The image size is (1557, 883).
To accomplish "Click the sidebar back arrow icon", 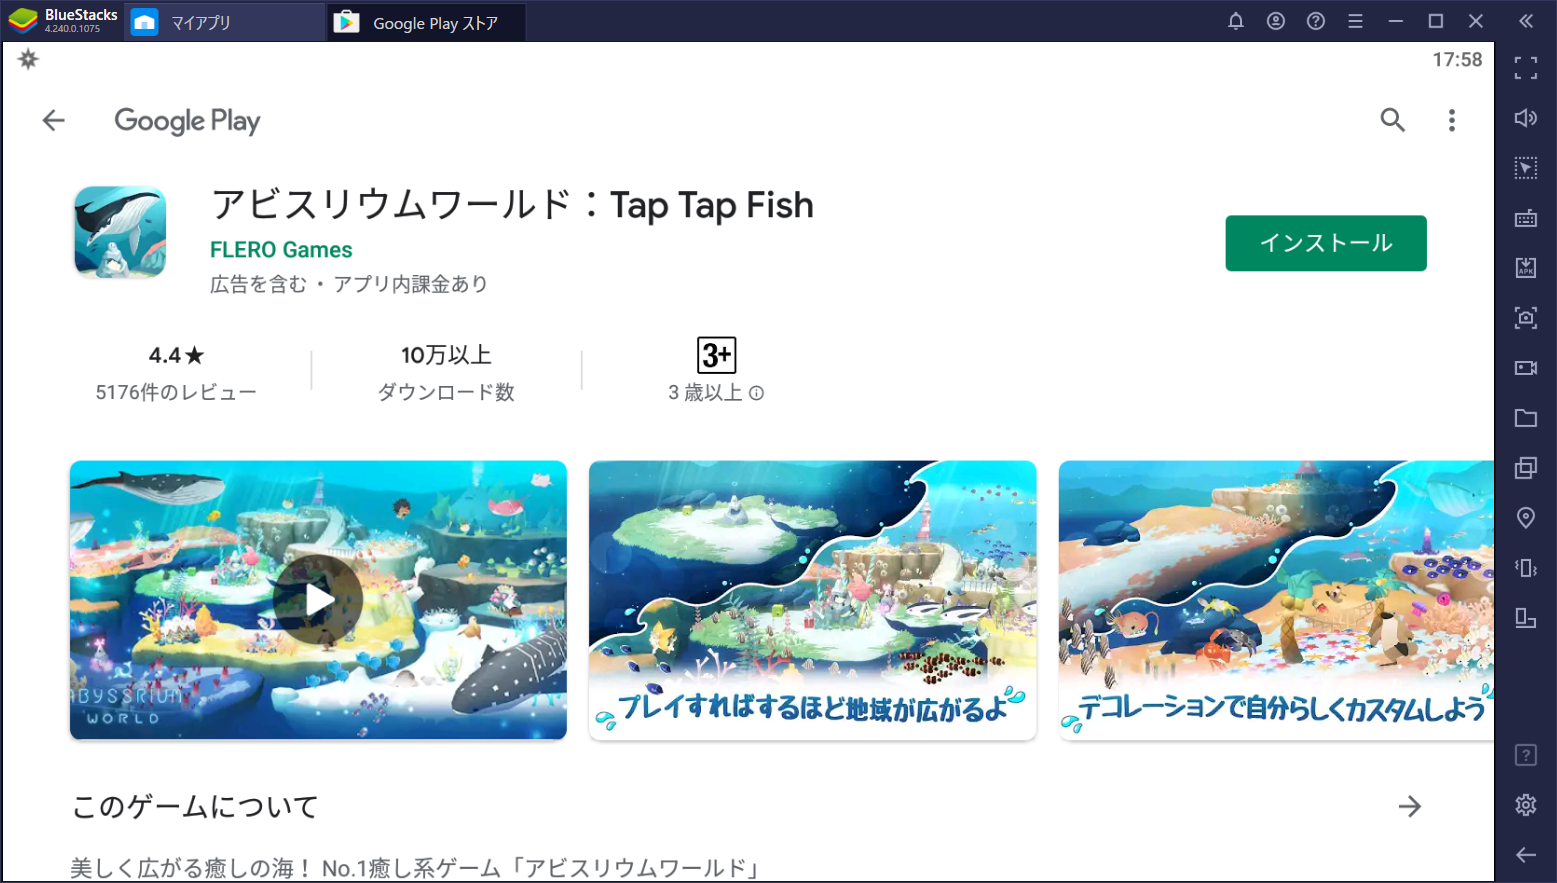I will (x=1526, y=855).
